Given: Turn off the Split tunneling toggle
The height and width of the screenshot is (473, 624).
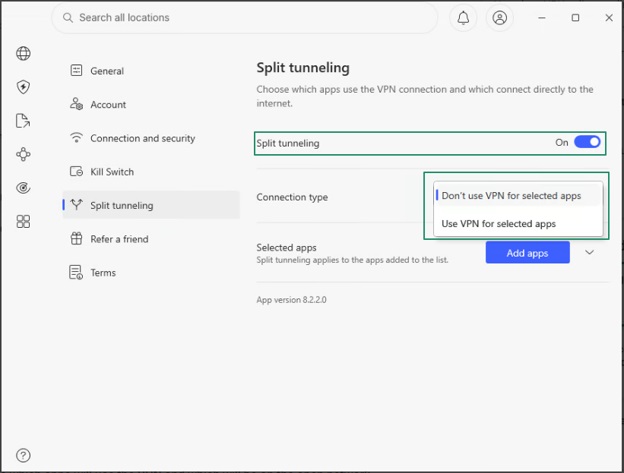Looking at the screenshot, I should coord(587,142).
